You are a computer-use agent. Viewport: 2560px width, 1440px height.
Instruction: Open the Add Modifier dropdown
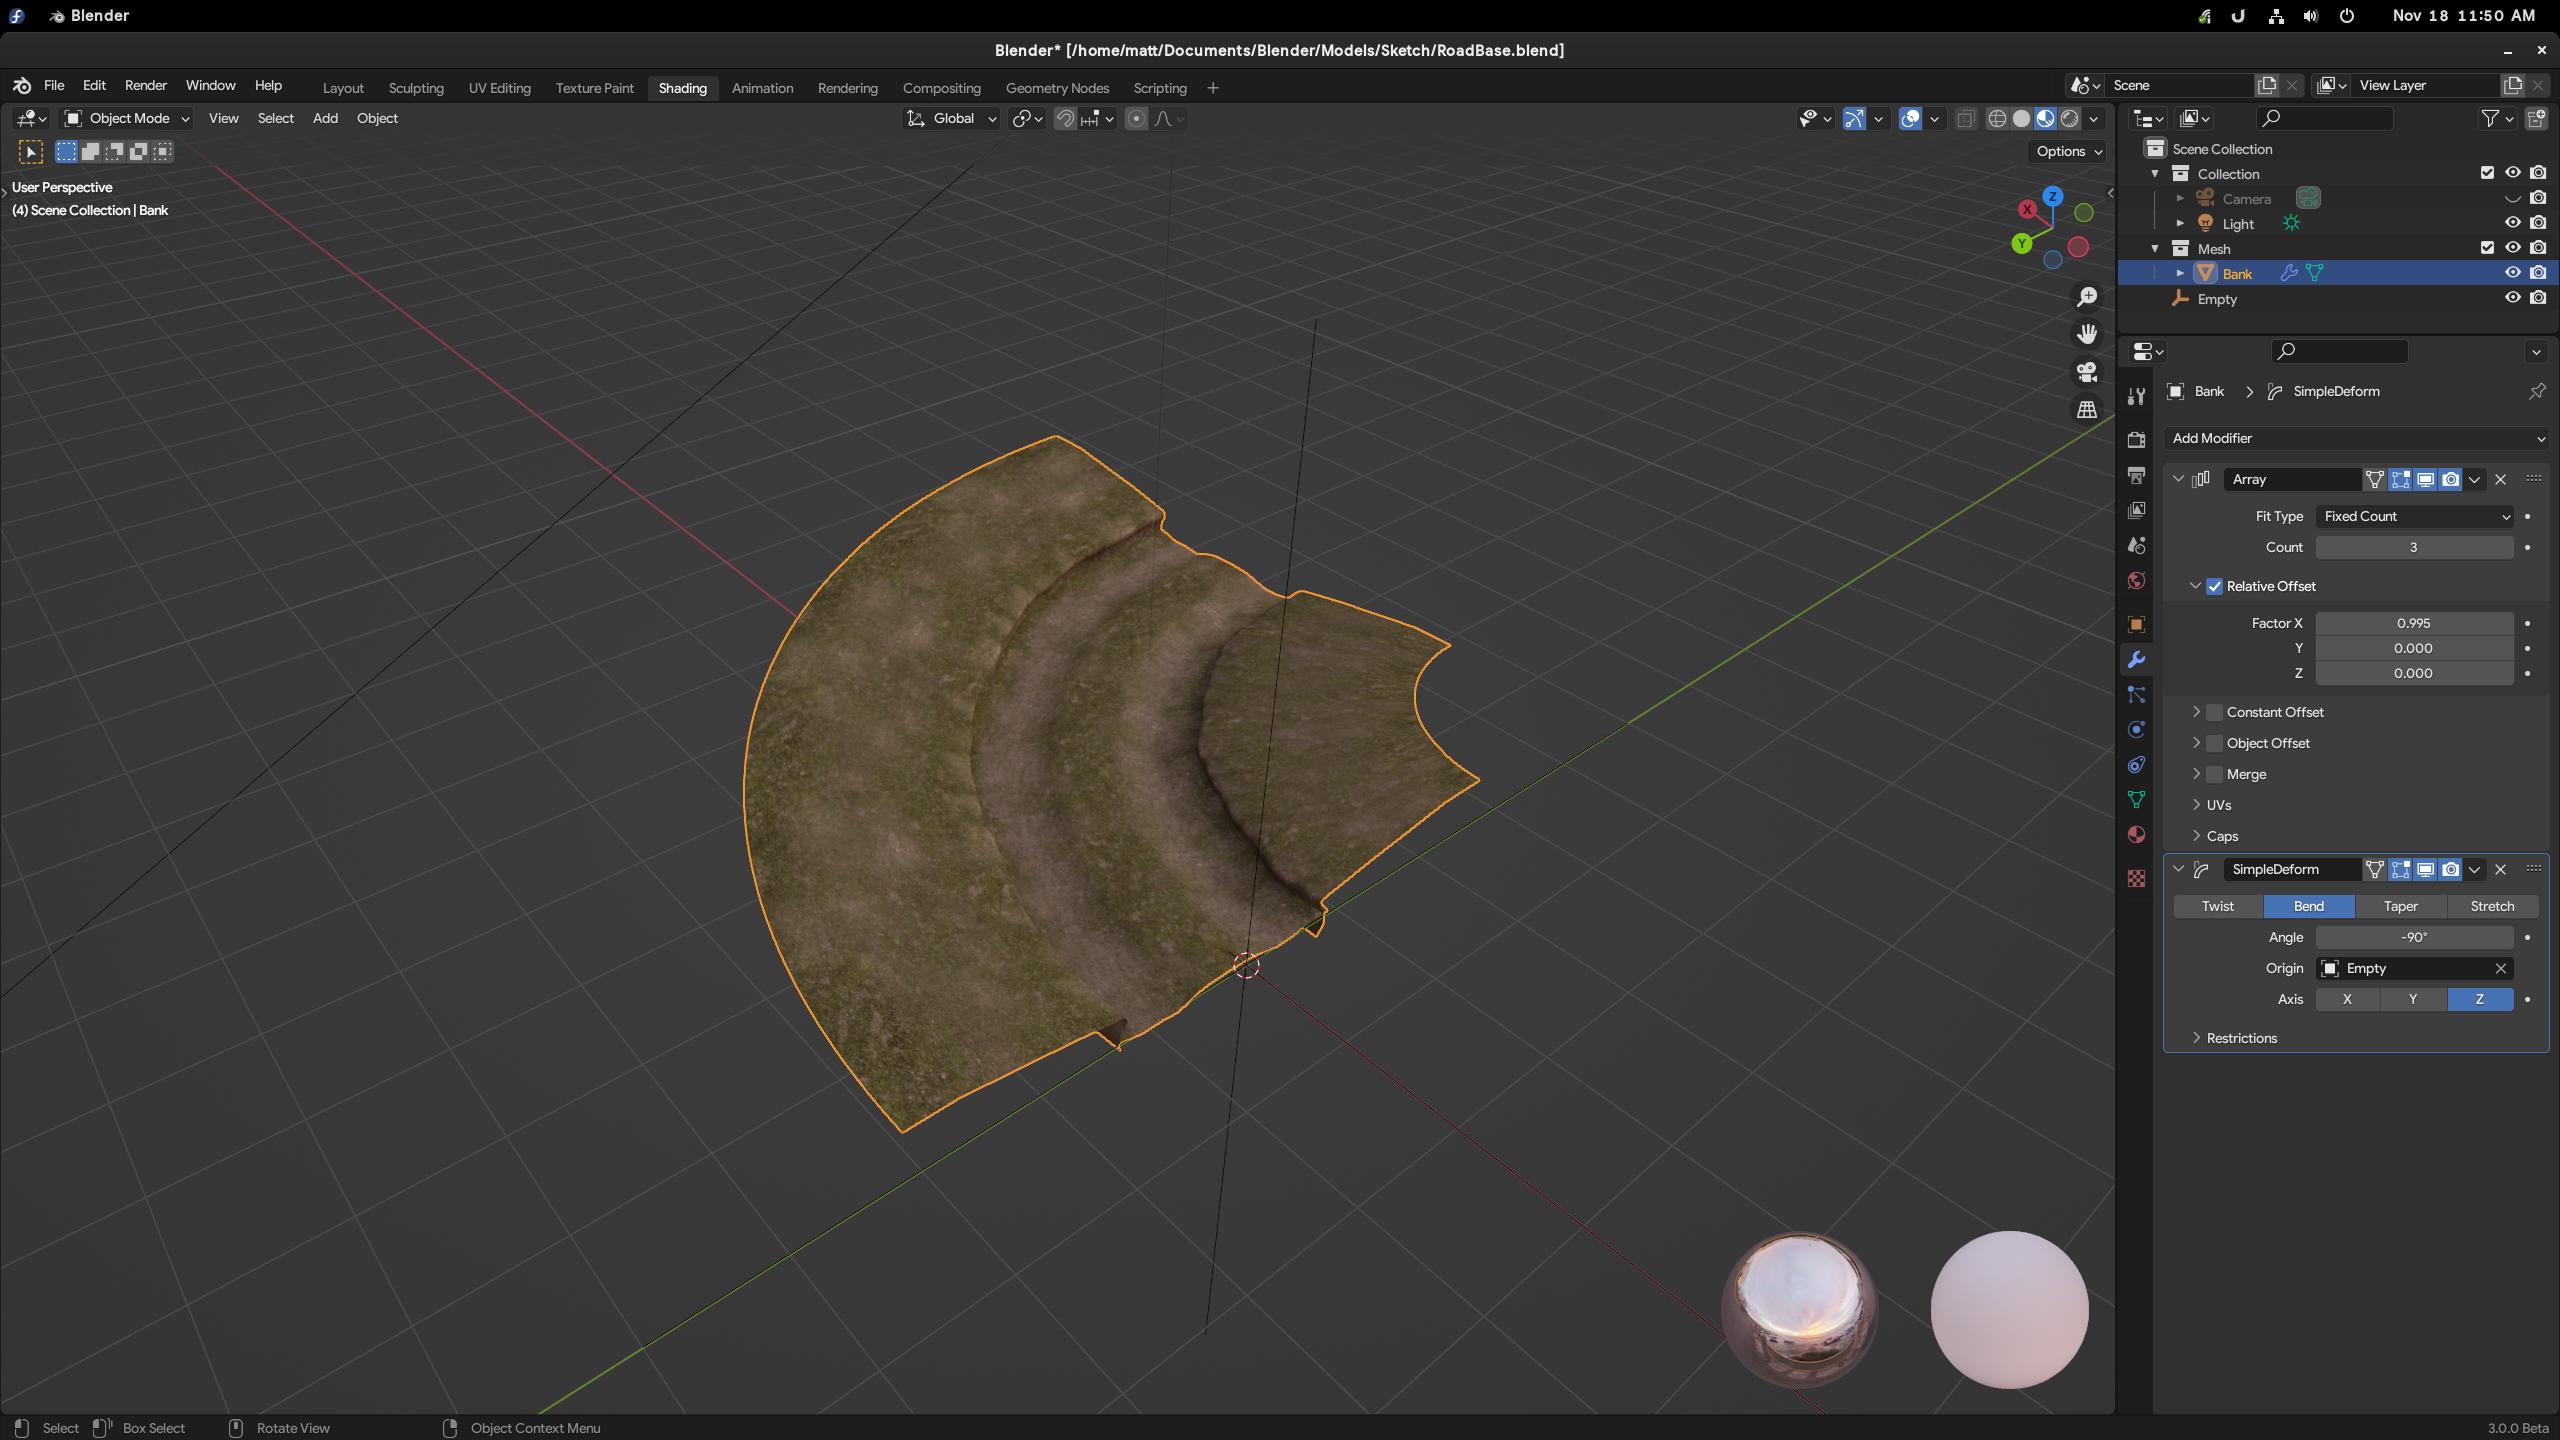(2356, 438)
